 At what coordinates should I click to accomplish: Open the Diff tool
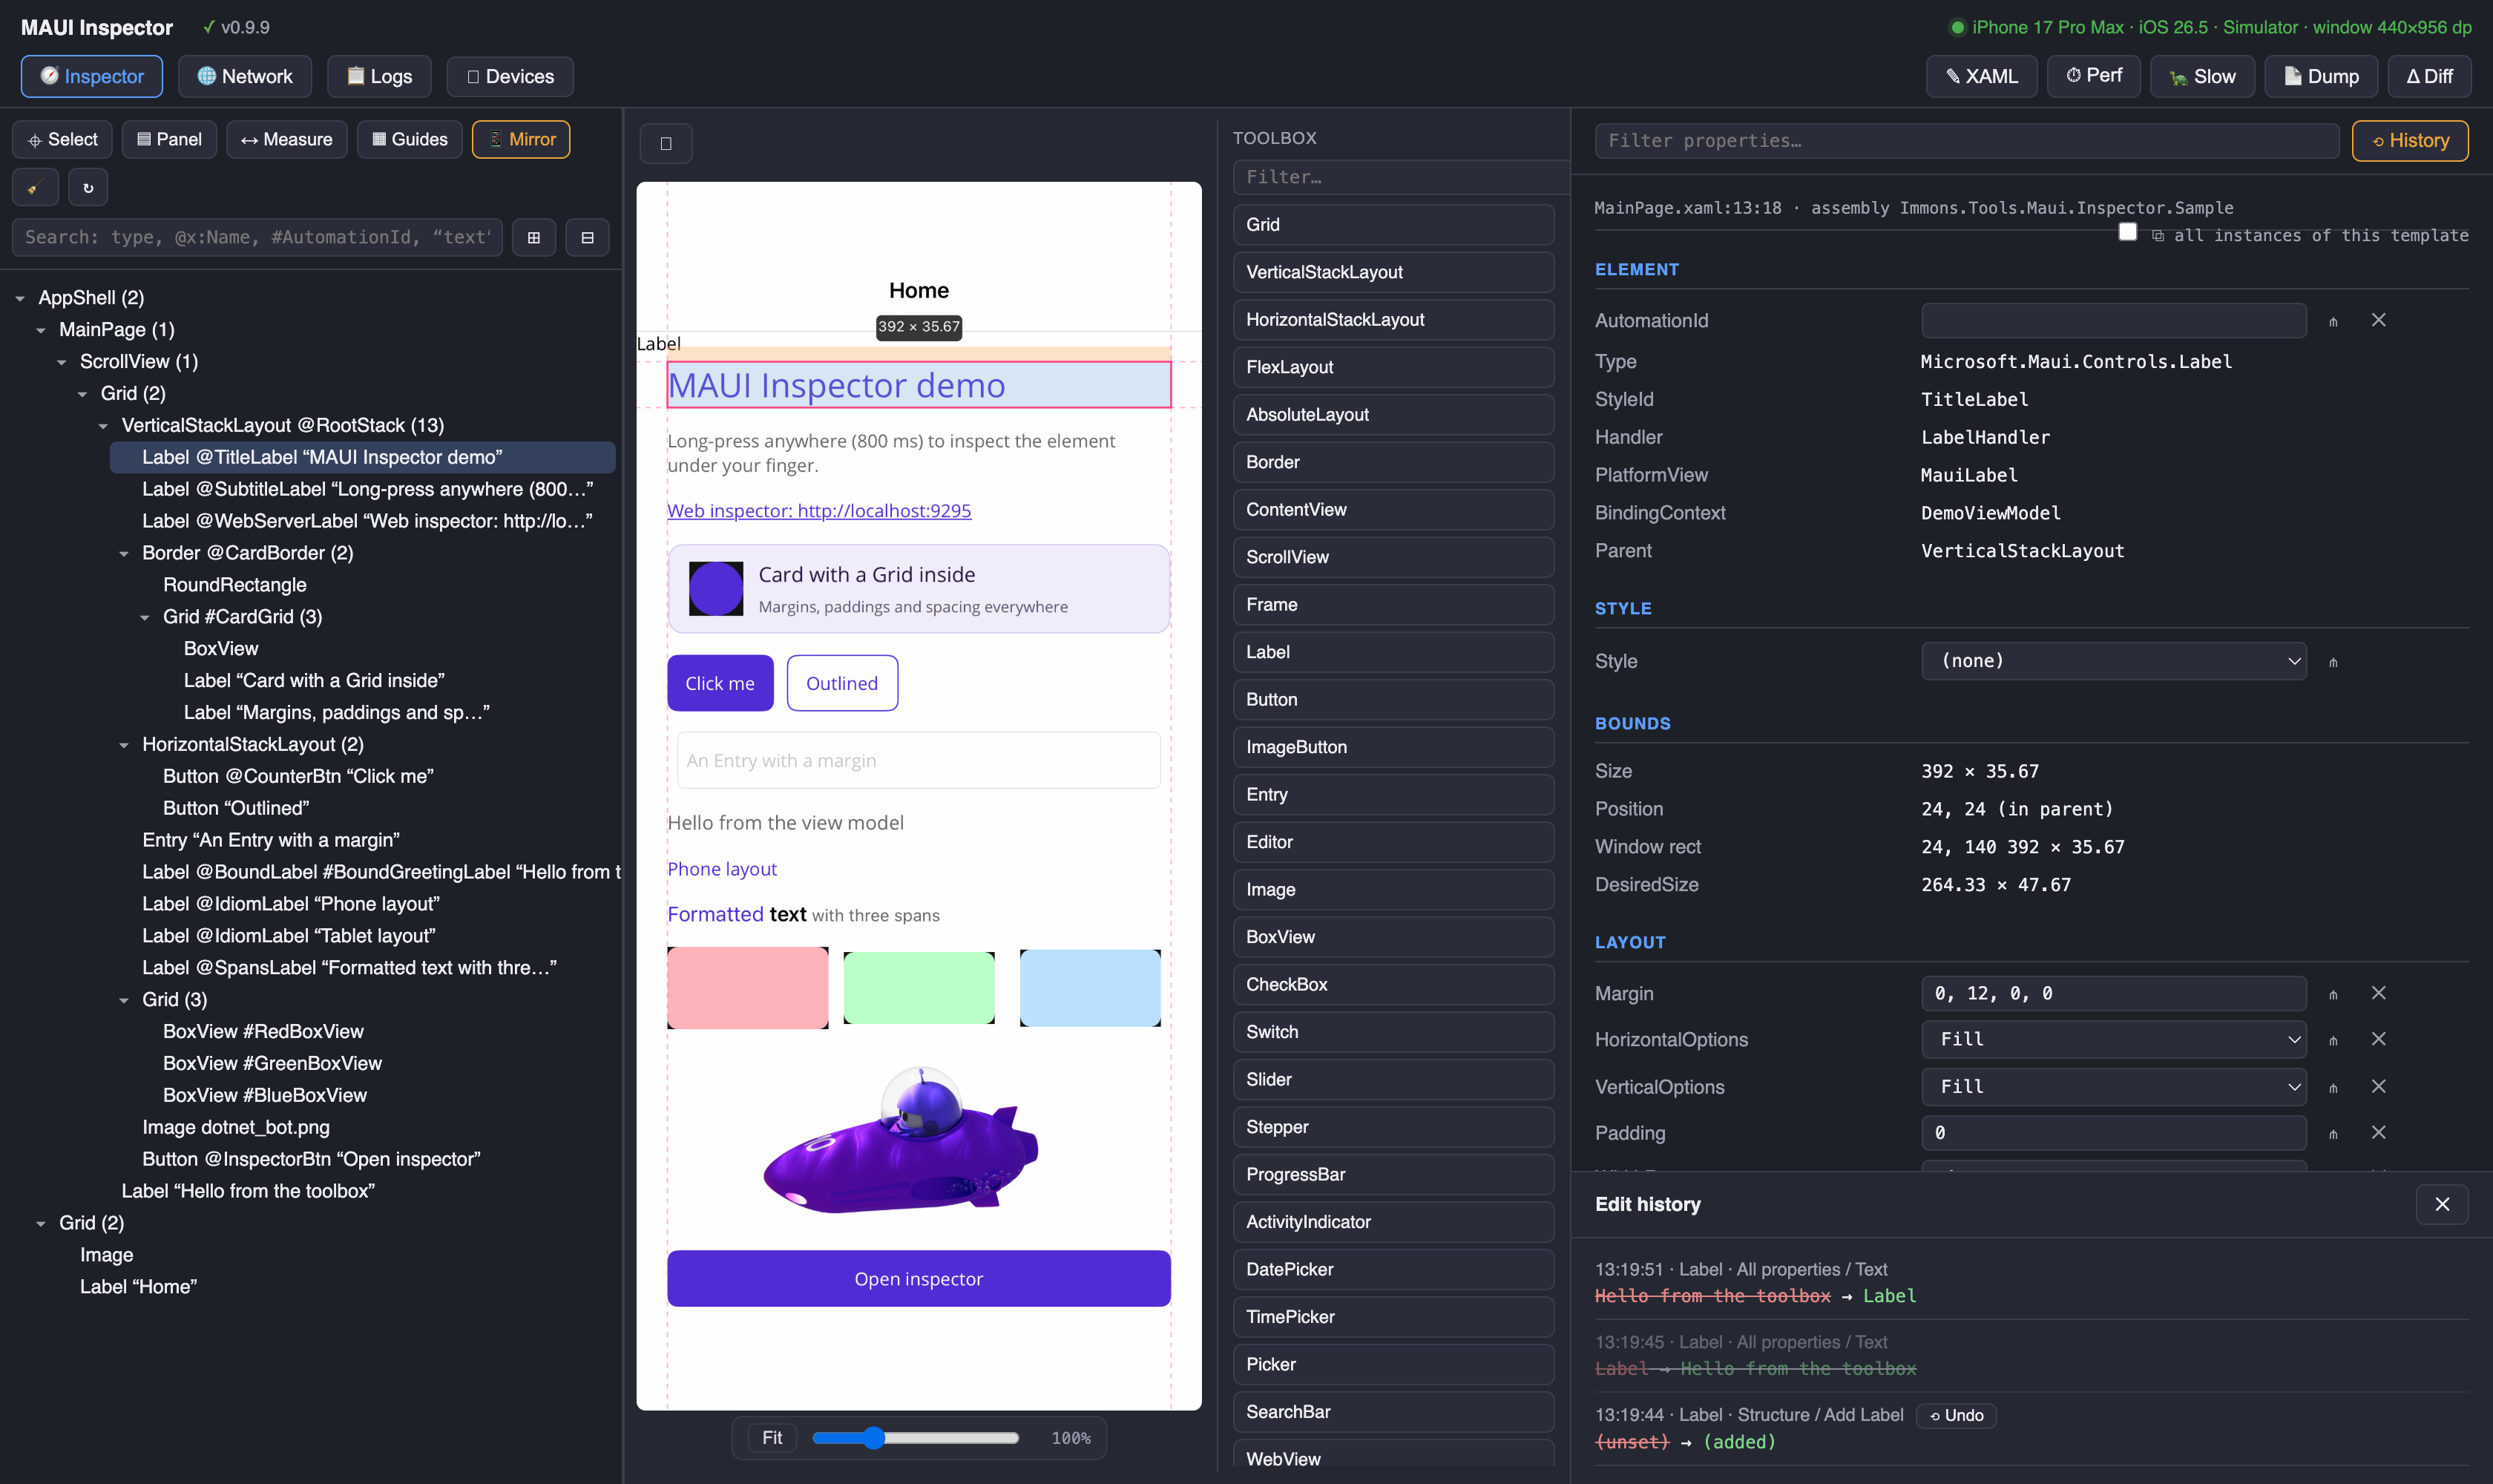coord(2429,76)
